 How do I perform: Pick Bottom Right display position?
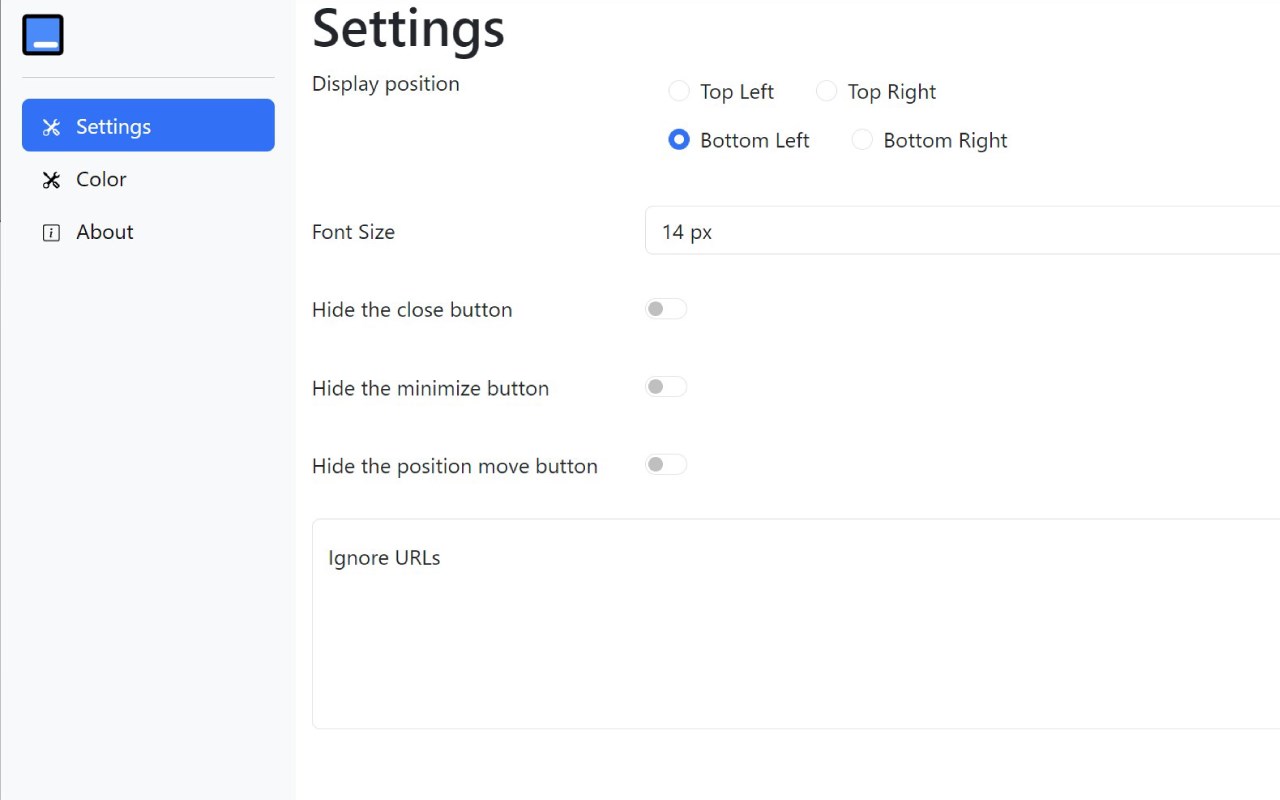[x=862, y=140]
